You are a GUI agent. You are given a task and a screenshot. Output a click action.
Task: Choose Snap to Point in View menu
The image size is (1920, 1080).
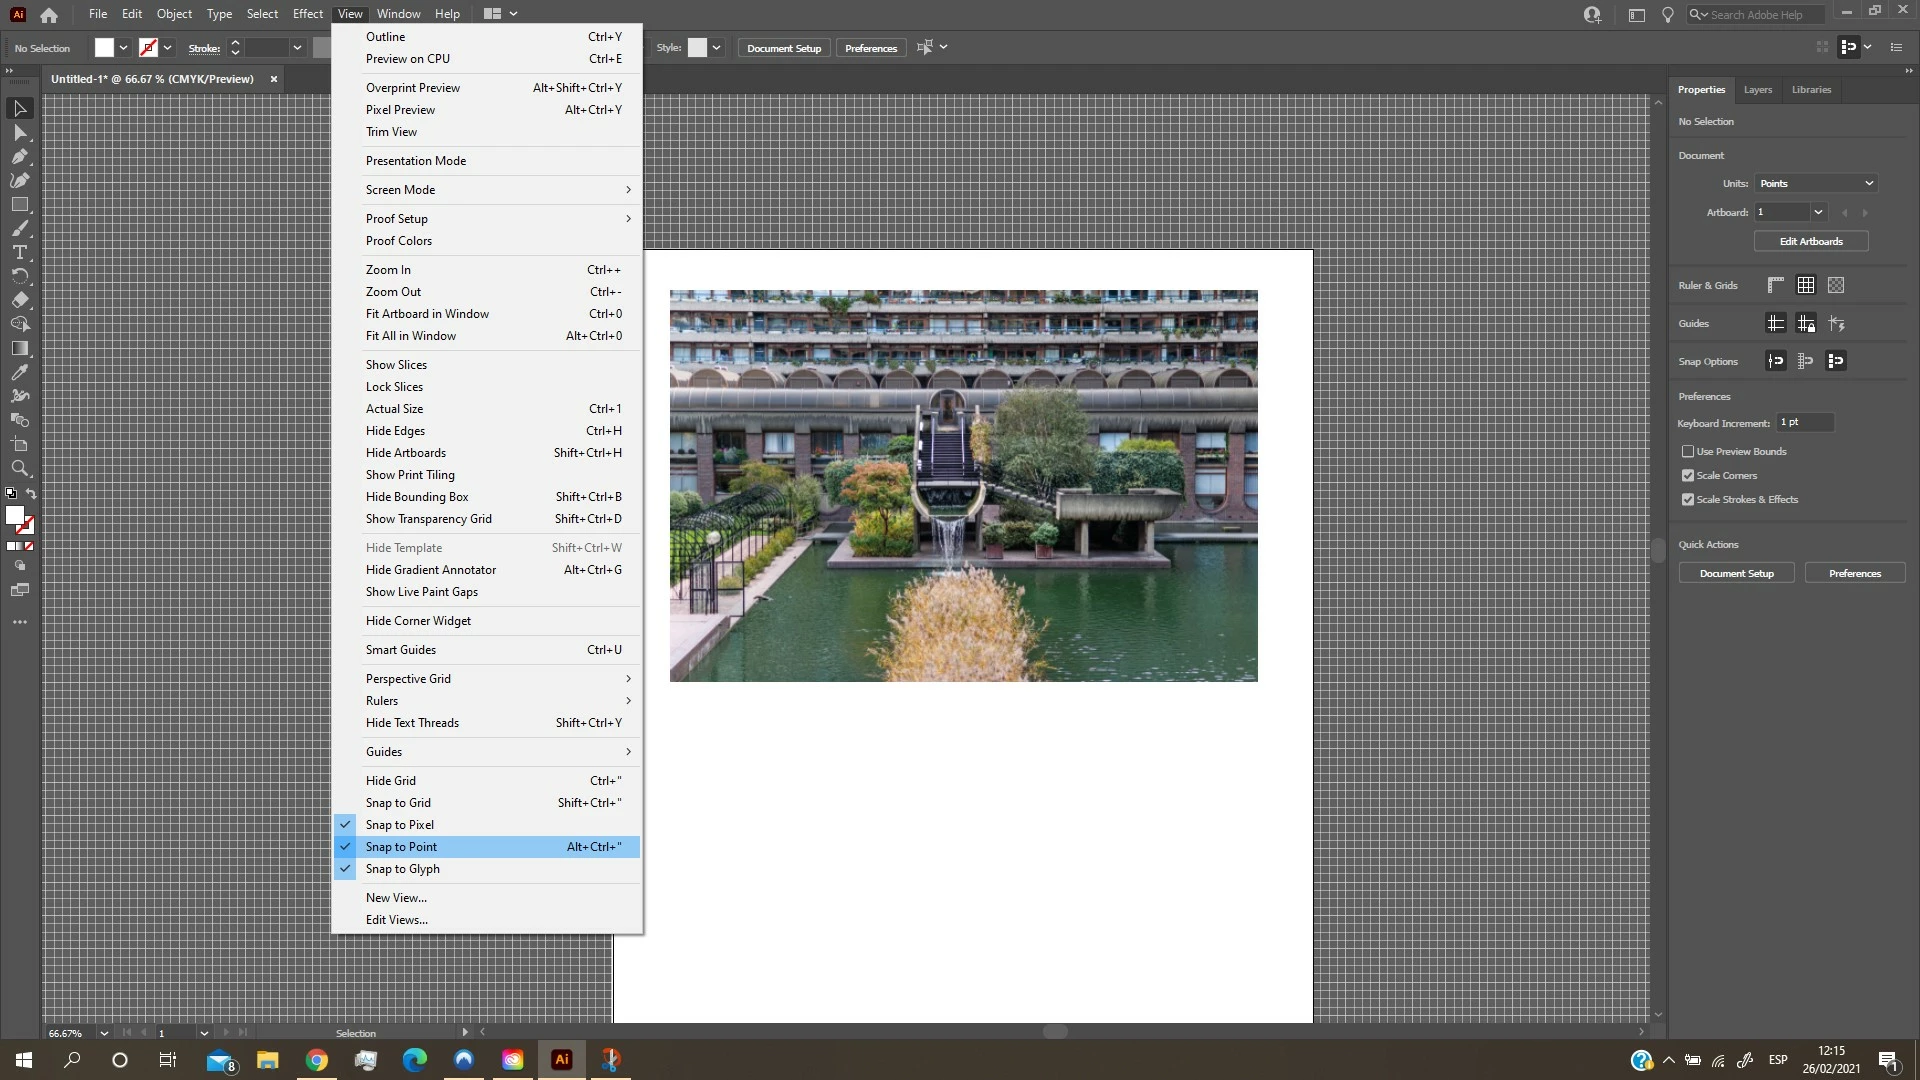[402, 847]
